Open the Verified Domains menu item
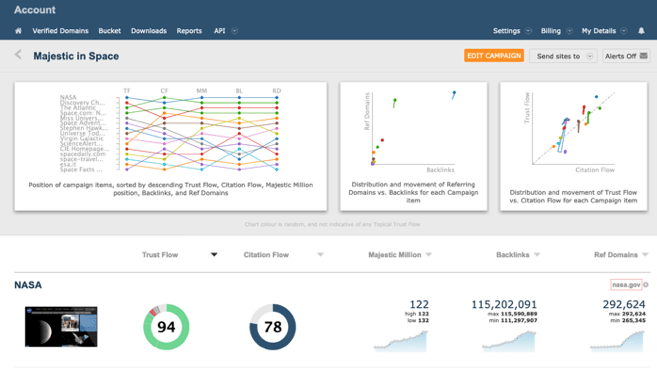This screenshot has height=372, width=657. [60, 31]
